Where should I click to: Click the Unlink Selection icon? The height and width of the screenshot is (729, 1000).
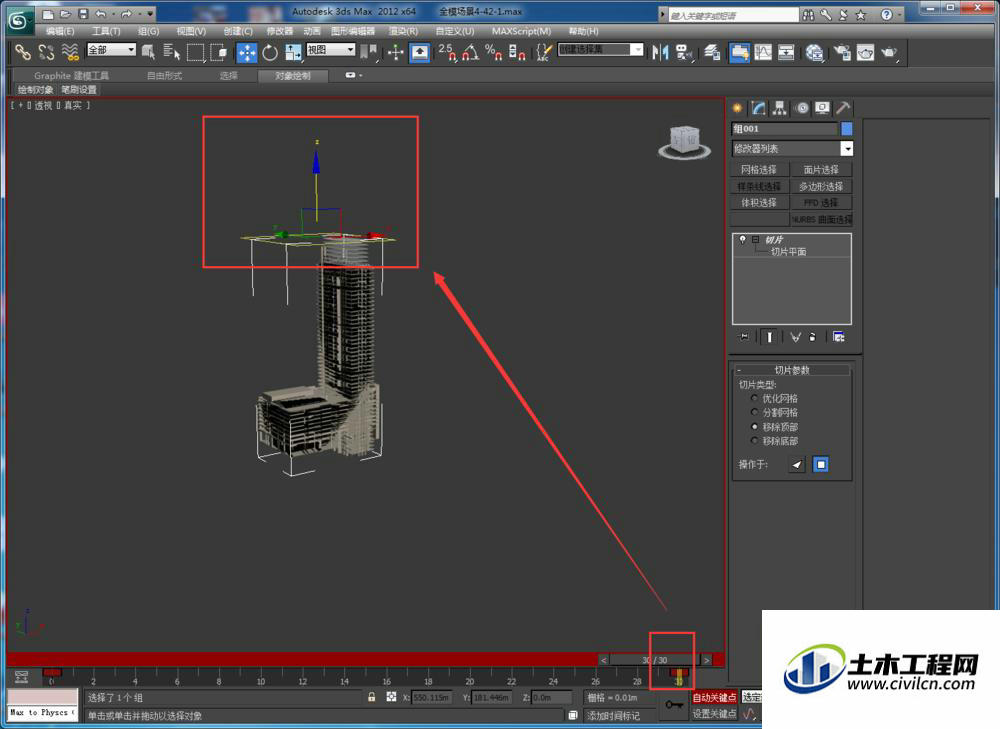(x=46, y=52)
